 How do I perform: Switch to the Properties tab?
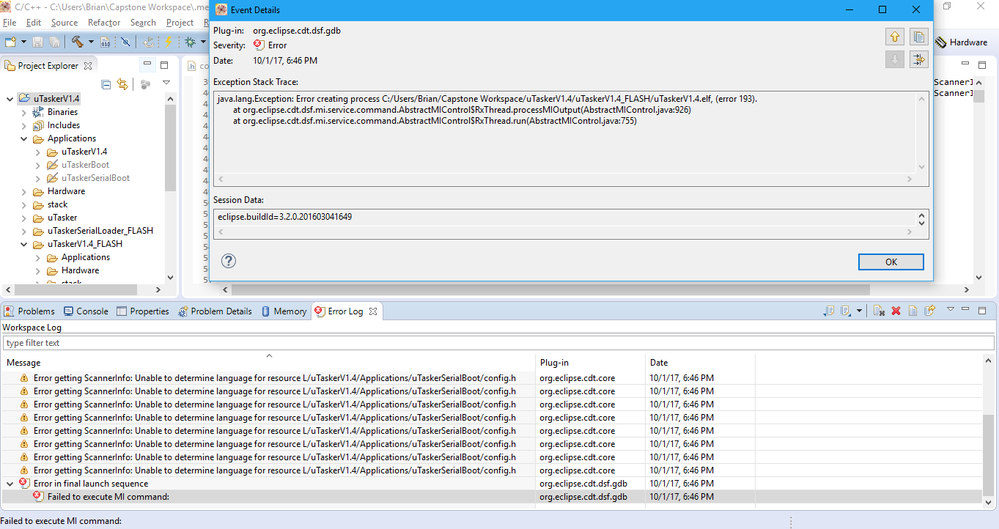pos(143,311)
